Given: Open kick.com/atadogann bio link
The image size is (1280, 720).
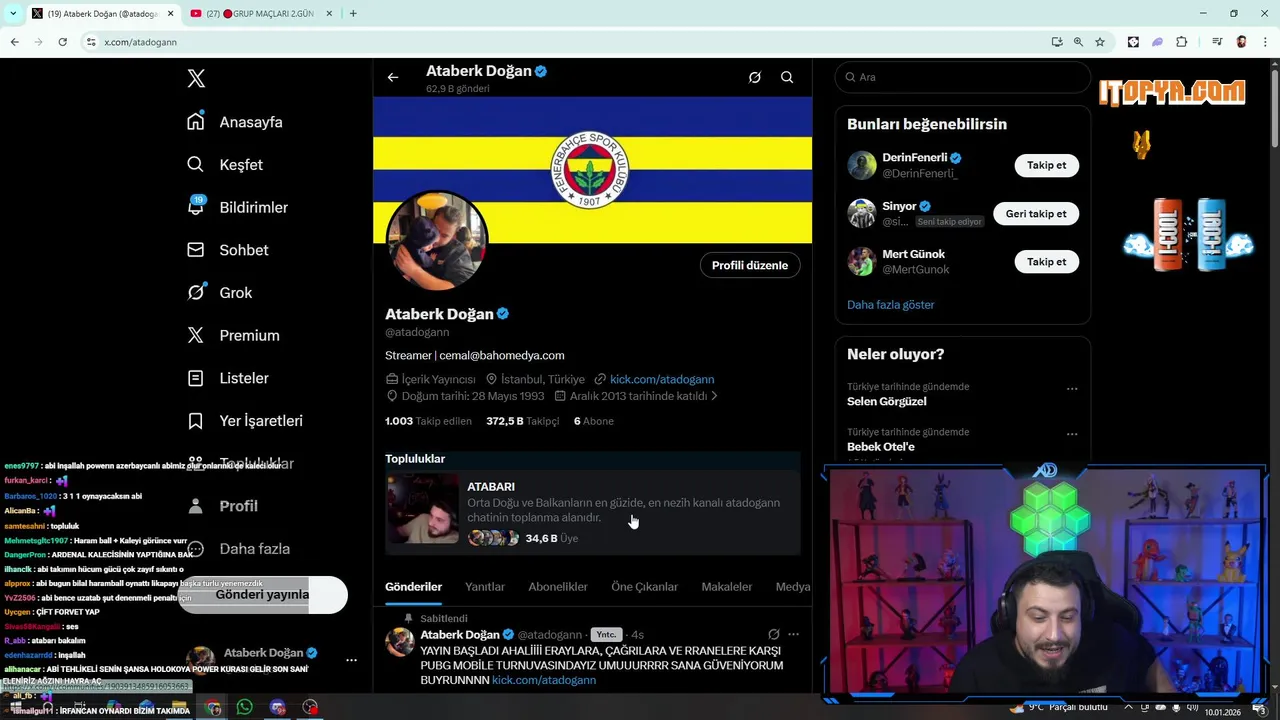Looking at the screenshot, I should pyautogui.click(x=662, y=379).
